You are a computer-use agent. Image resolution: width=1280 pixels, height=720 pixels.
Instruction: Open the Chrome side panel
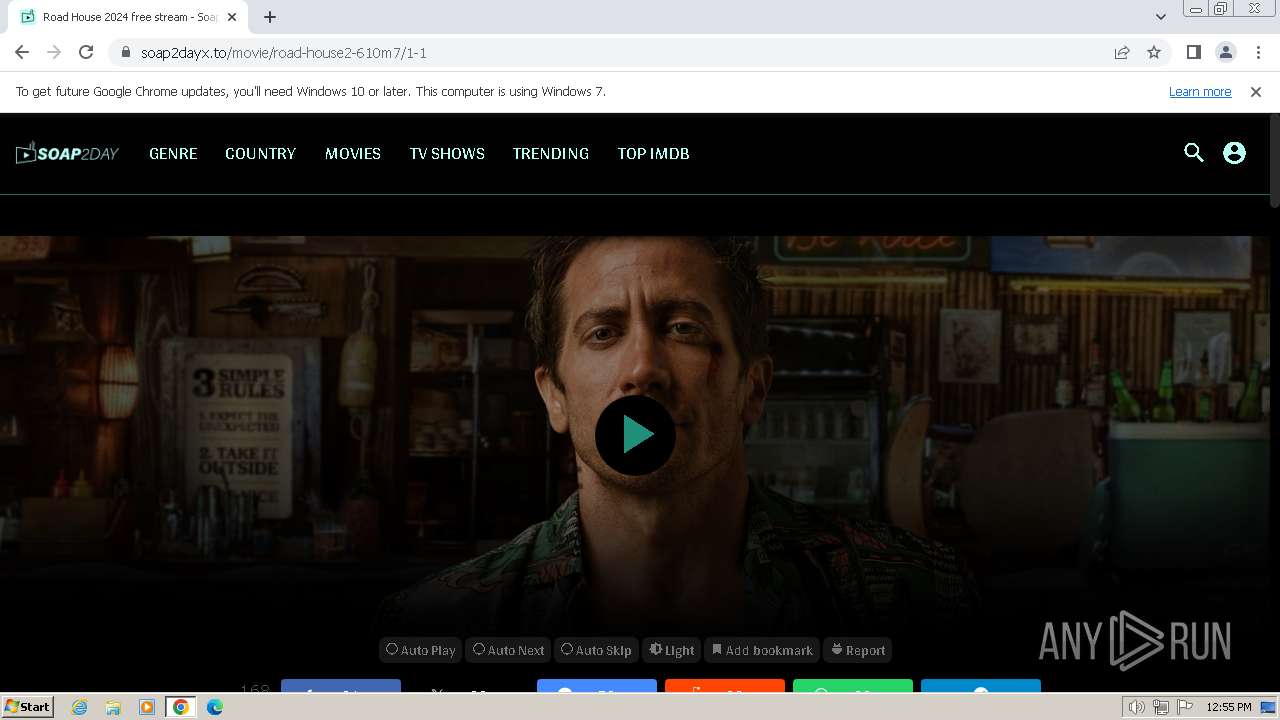[x=1193, y=52]
